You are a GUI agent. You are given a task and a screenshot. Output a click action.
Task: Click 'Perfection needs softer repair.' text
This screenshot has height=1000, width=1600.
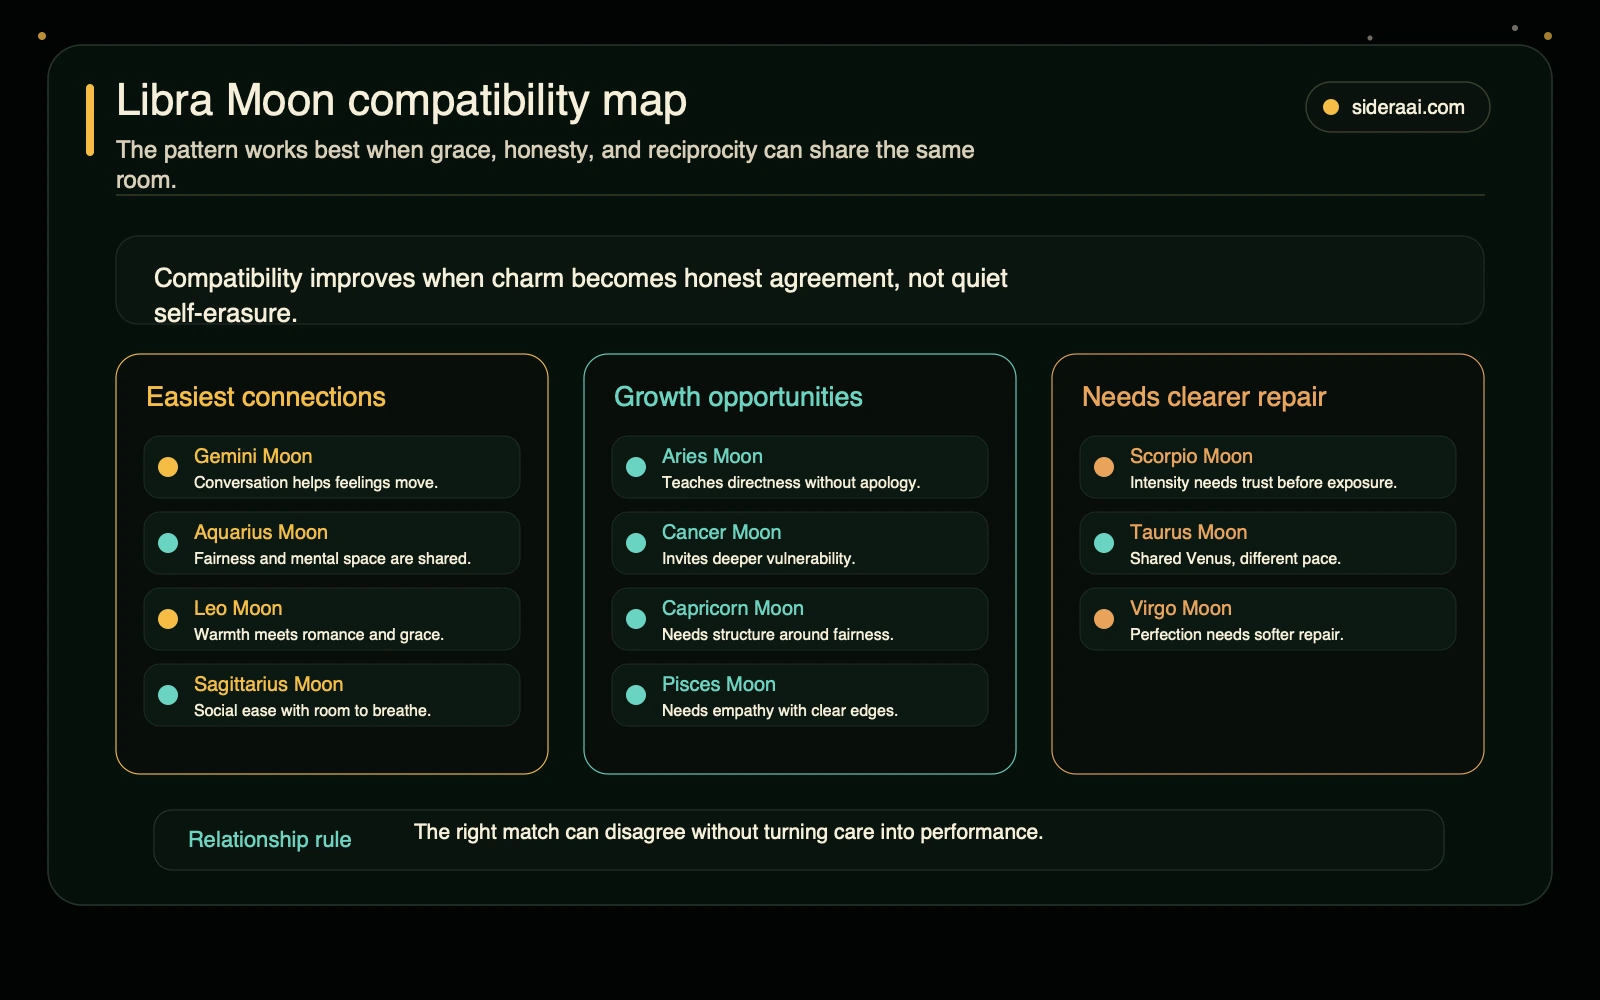tap(1237, 634)
